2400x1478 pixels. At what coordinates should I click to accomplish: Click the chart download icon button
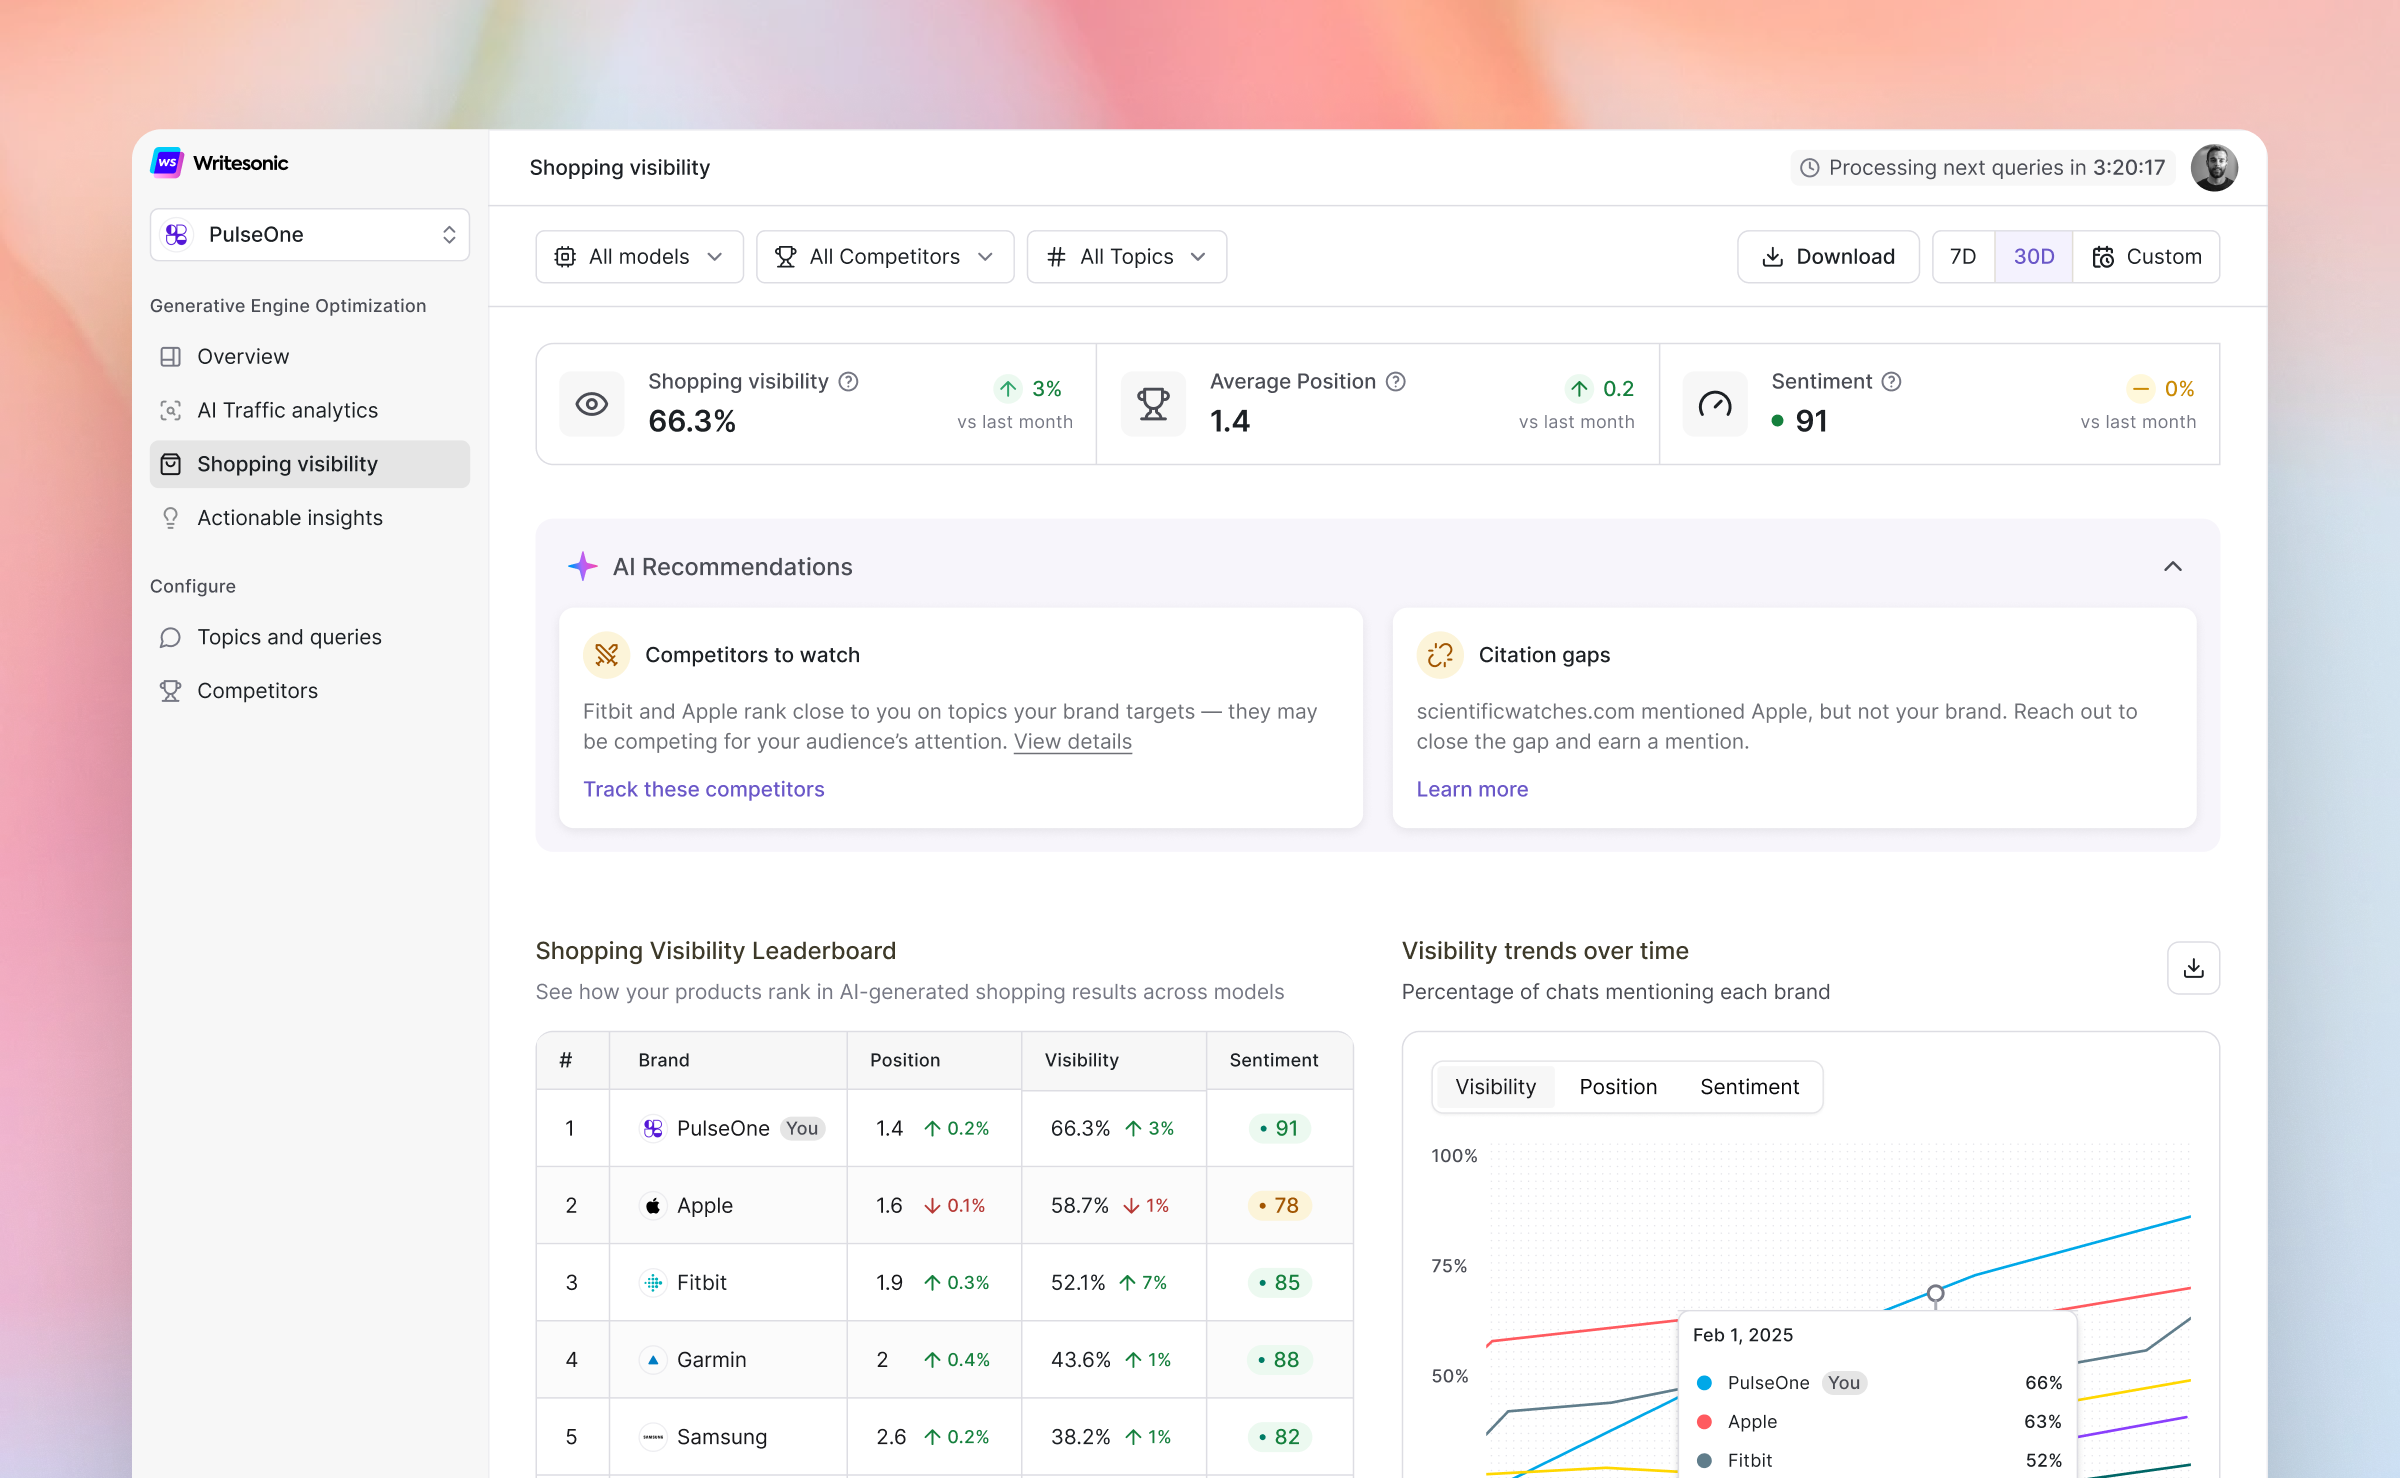[x=2193, y=967]
